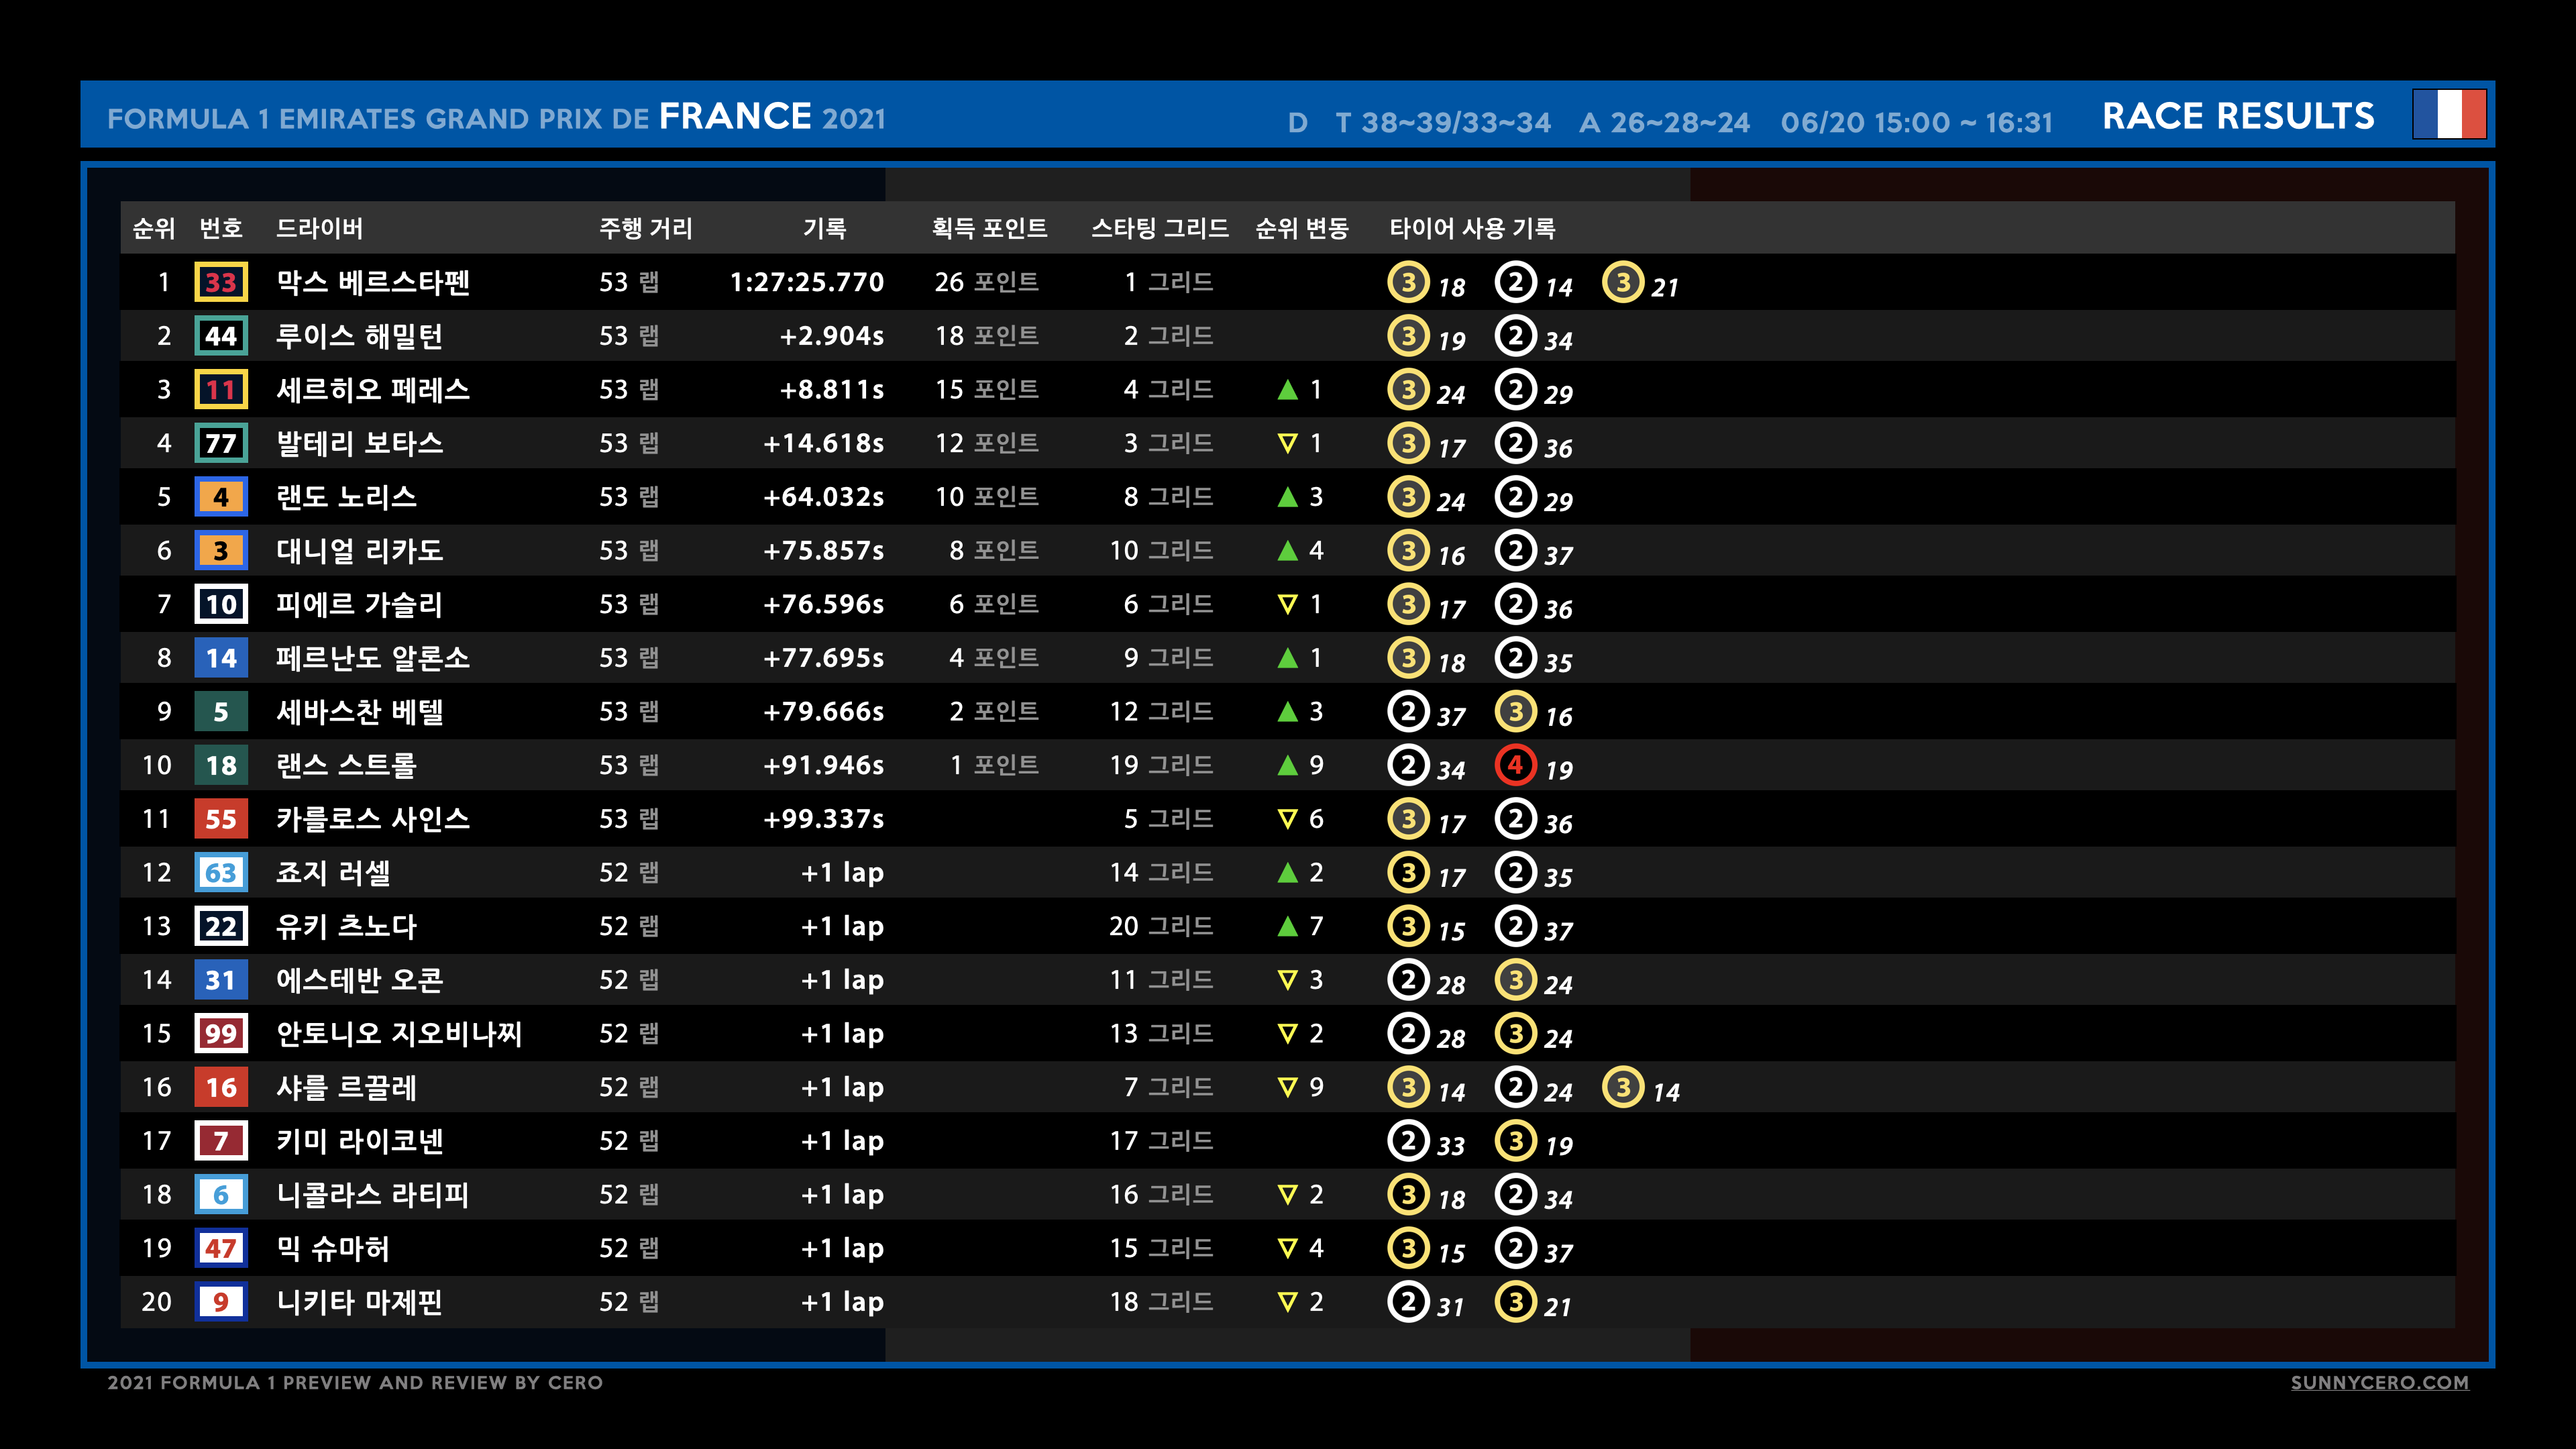Click the 타이어 사용 기록 column header
Image resolution: width=2576 pixels, height=1449 pixels.
[1472, 228]
